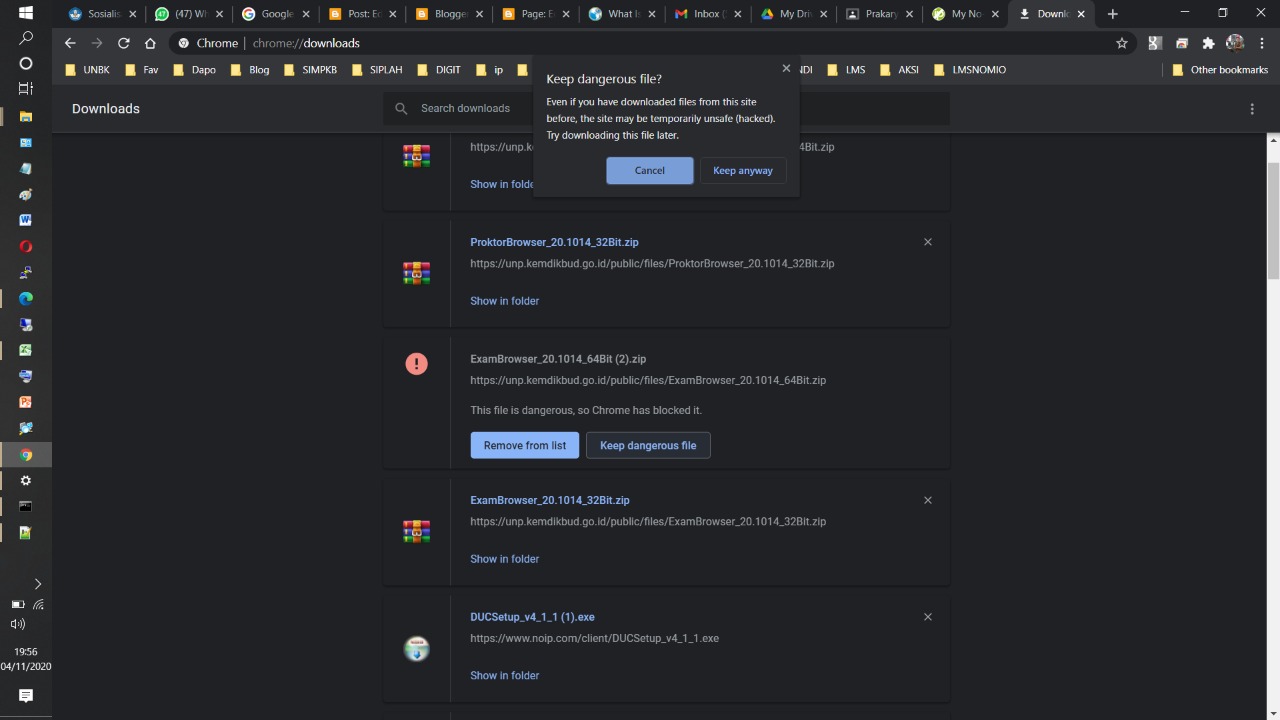This screenshot has width=1280, height=720.
Task: Click the 'This file is dangerous' message
Action: tap(586, 410)
